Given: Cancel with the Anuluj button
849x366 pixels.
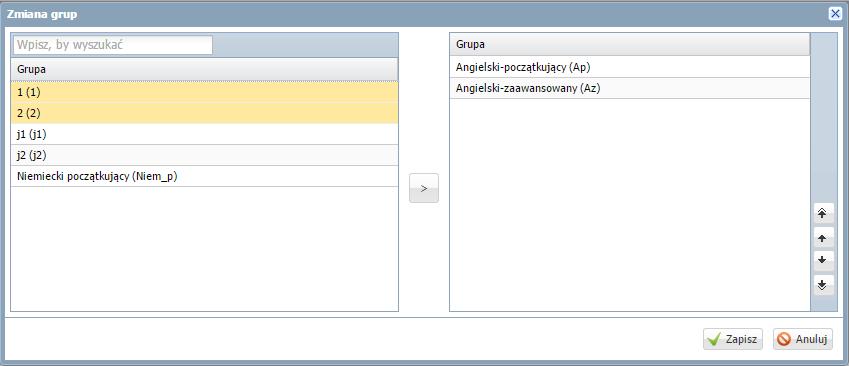Looking at the screenshot, I should point(803,339).
